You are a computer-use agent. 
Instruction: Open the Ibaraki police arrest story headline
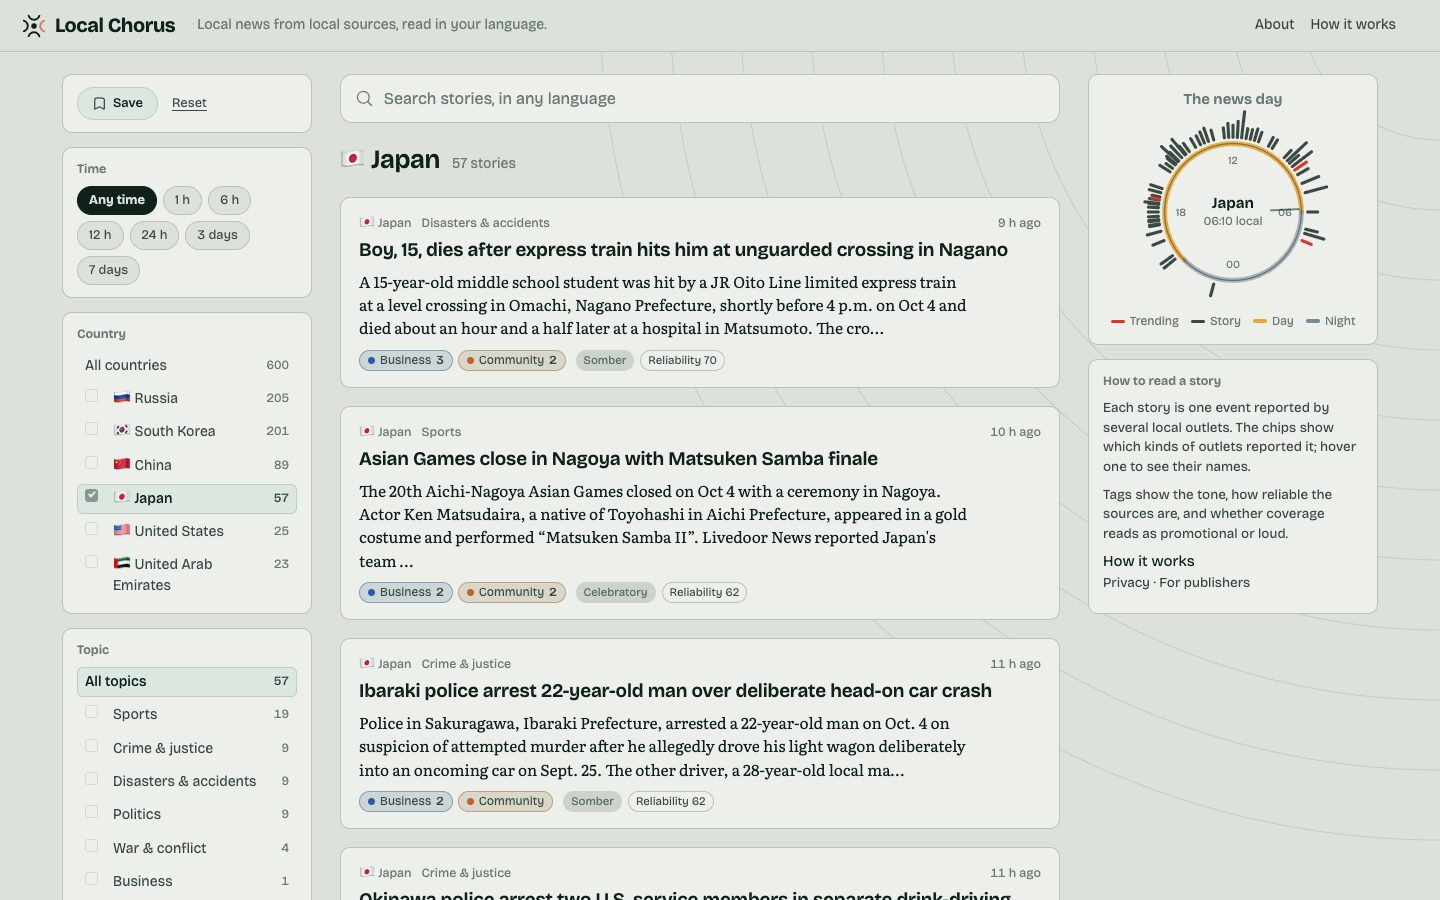coord(675,691)
